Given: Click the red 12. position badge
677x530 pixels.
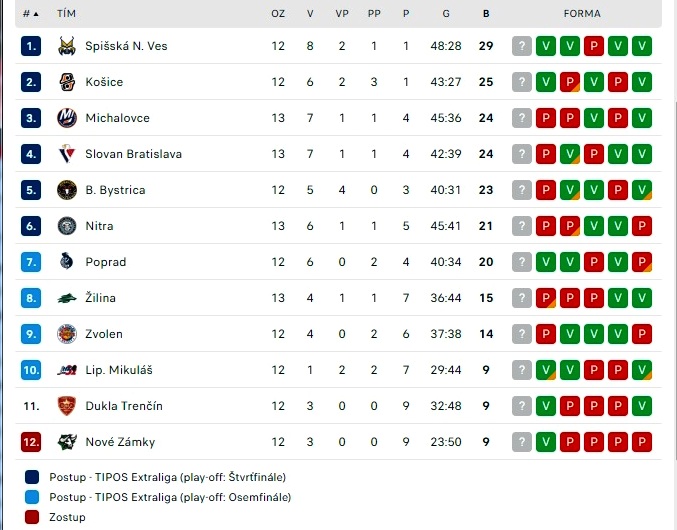Looking at the screenshot, I should [x=31, y=442].
